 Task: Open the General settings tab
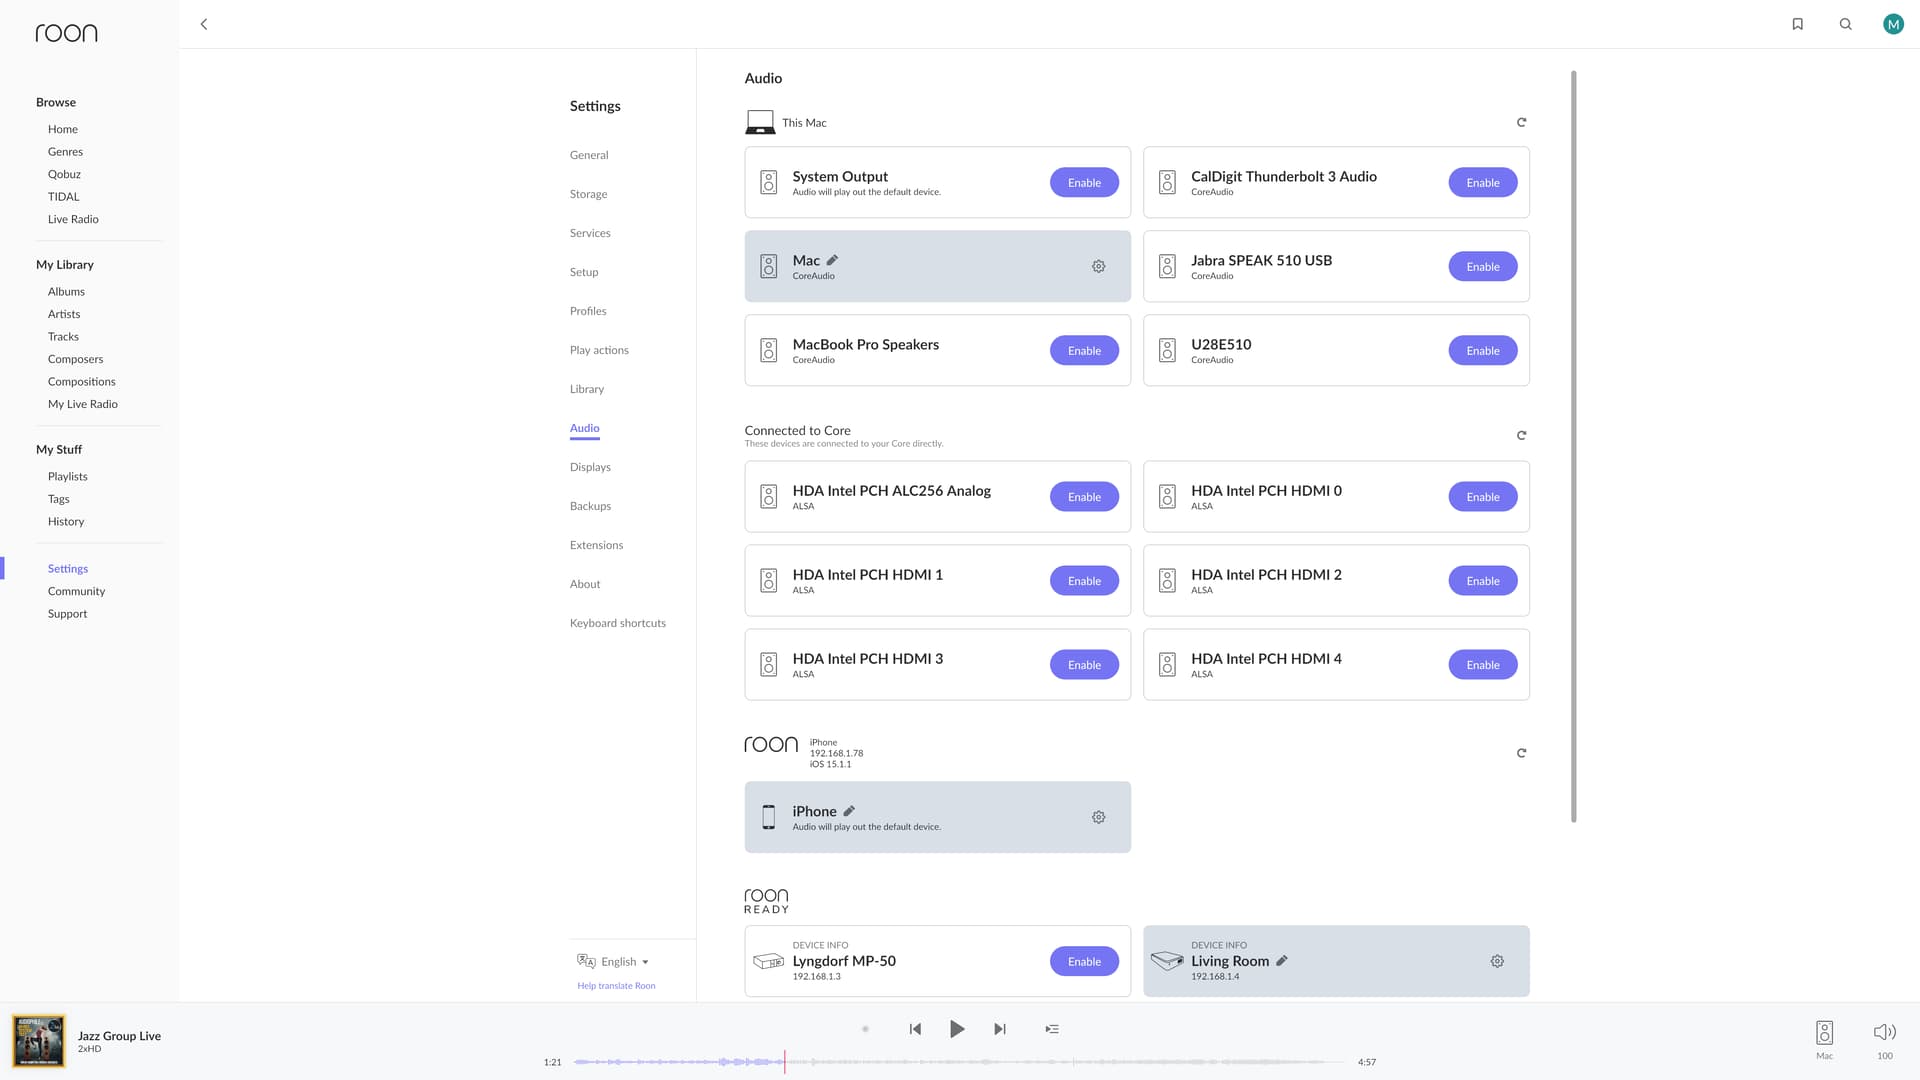coord(589,155)
